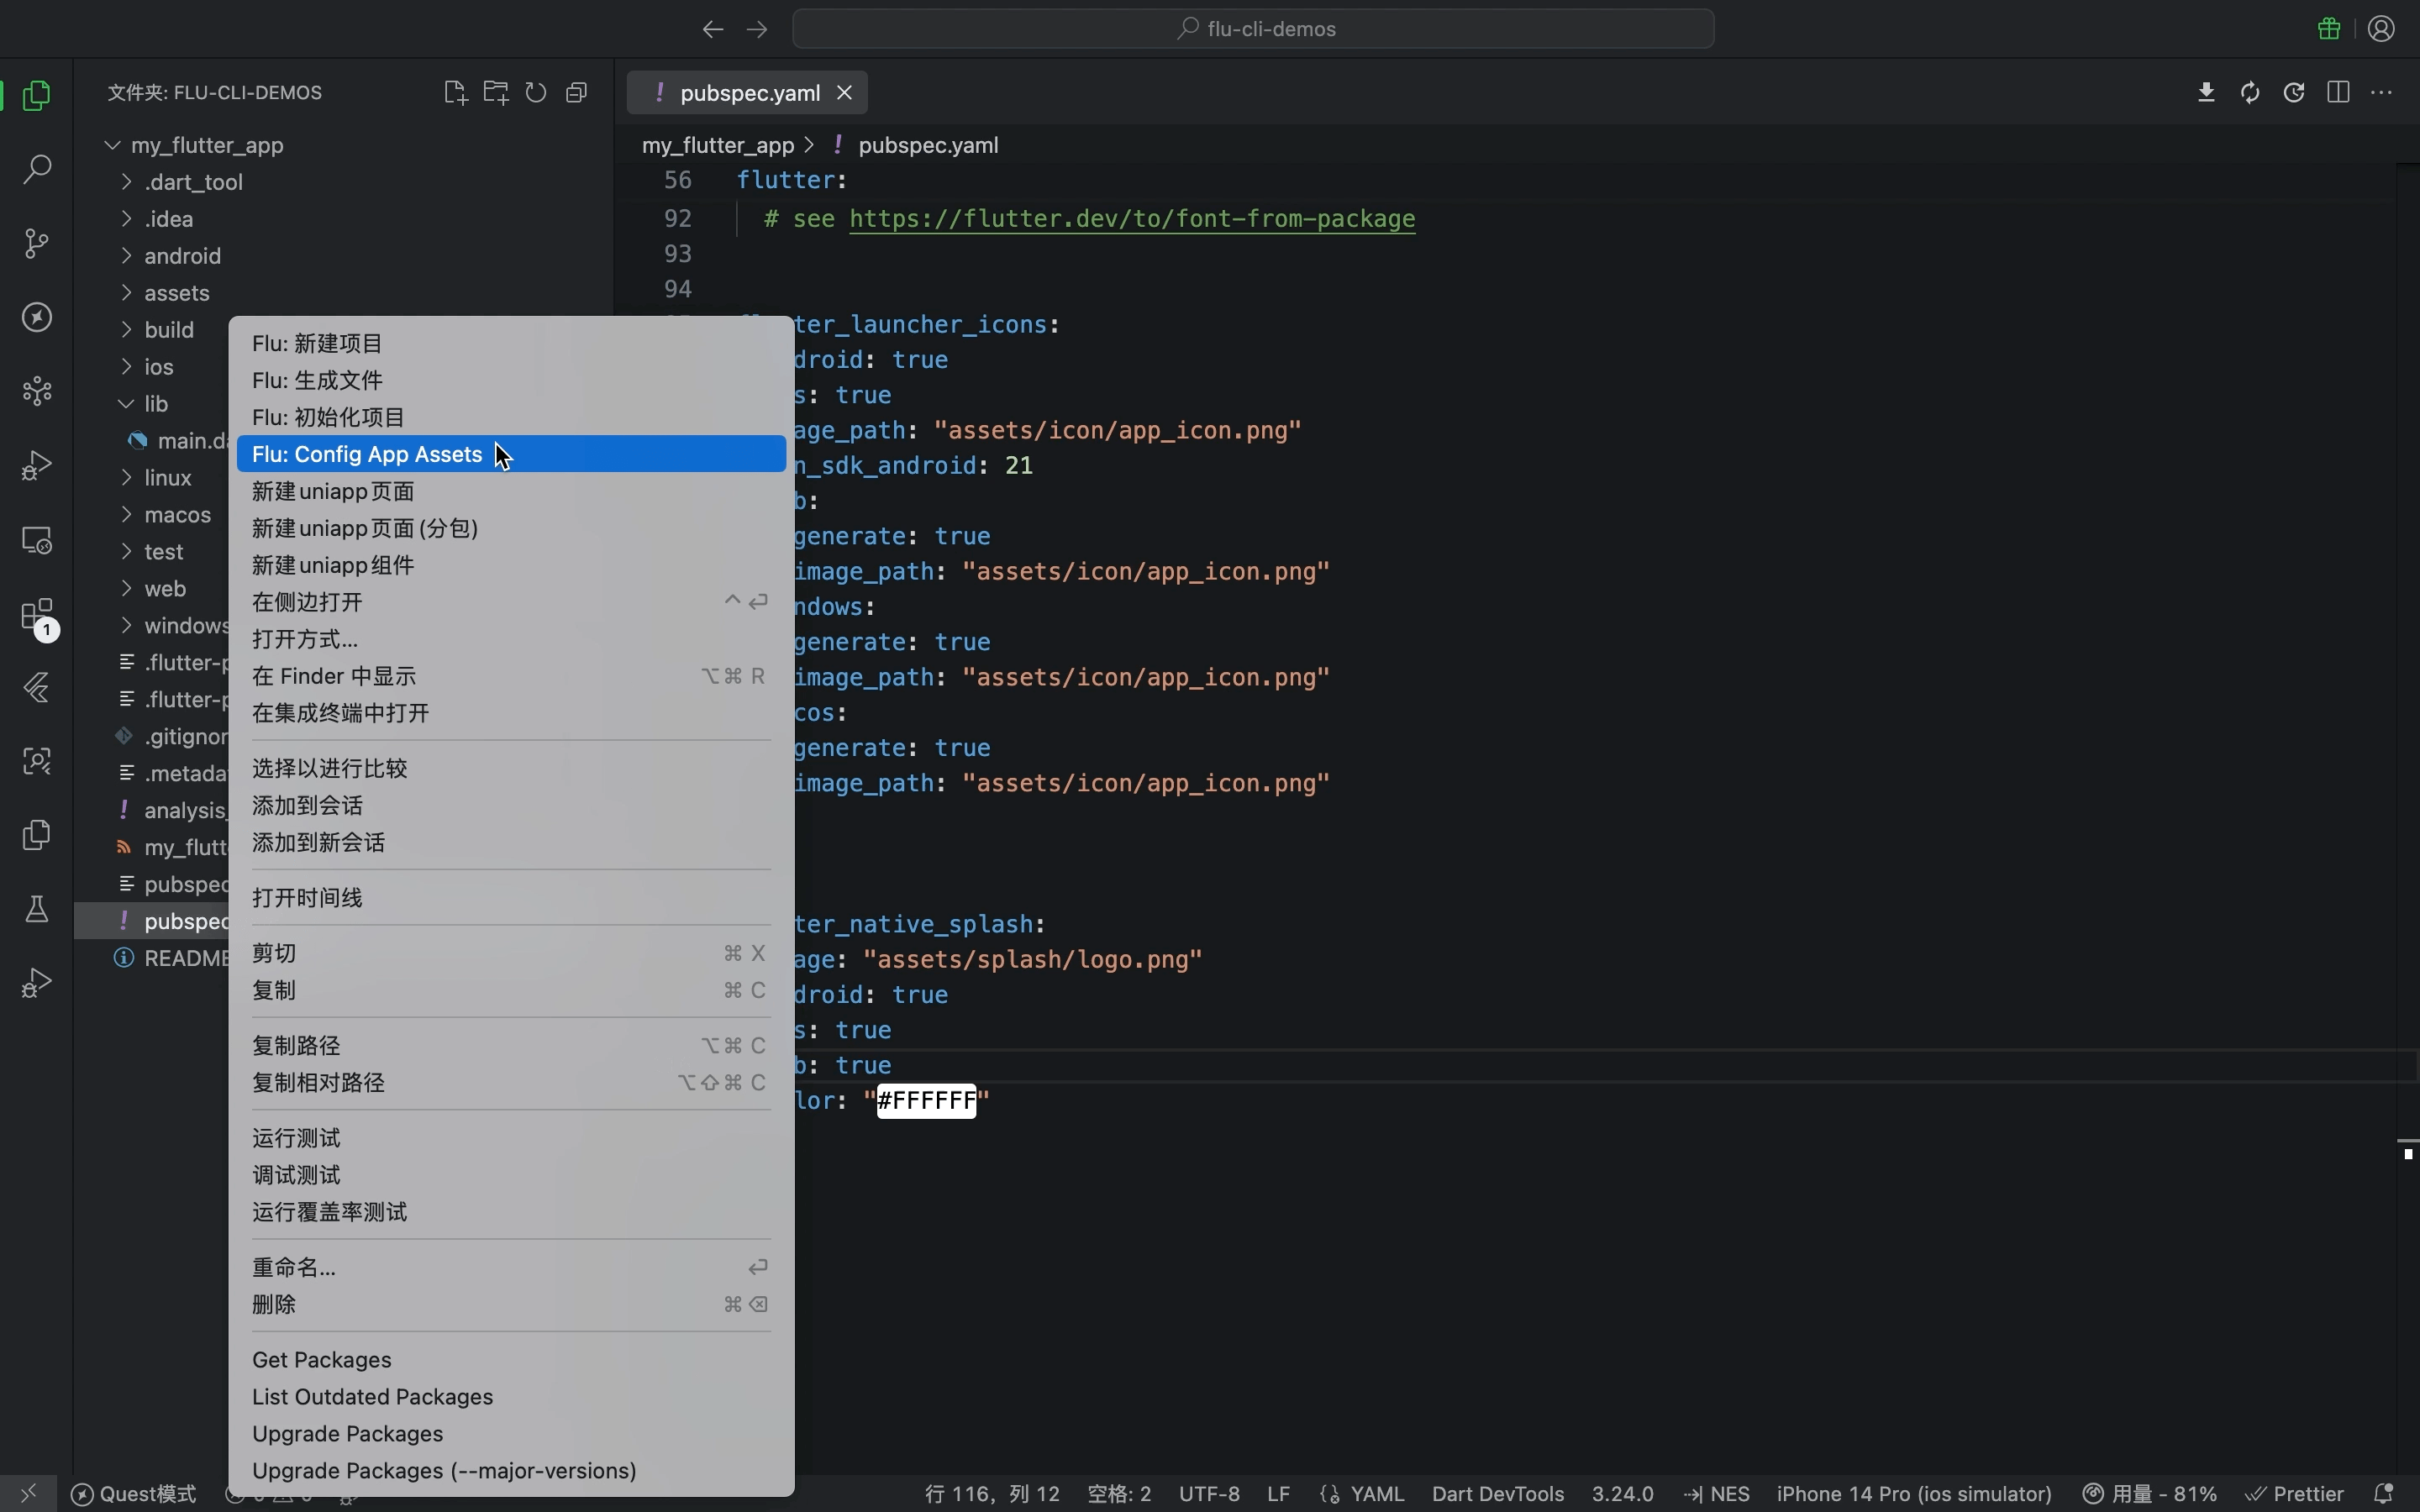
Task: Select the New File icon in Explorer header
Action: point(455,92)
